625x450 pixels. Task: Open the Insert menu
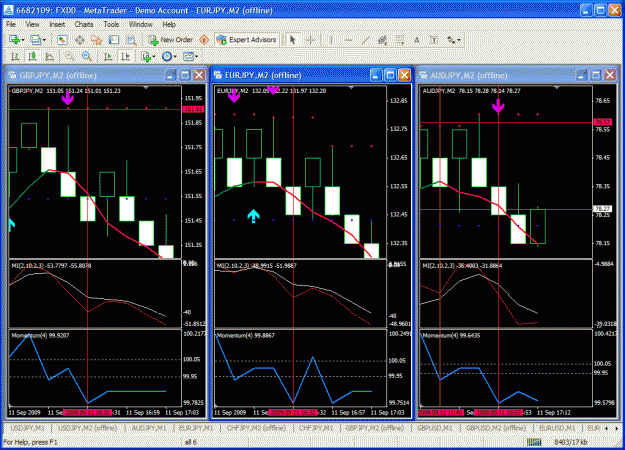57,24
